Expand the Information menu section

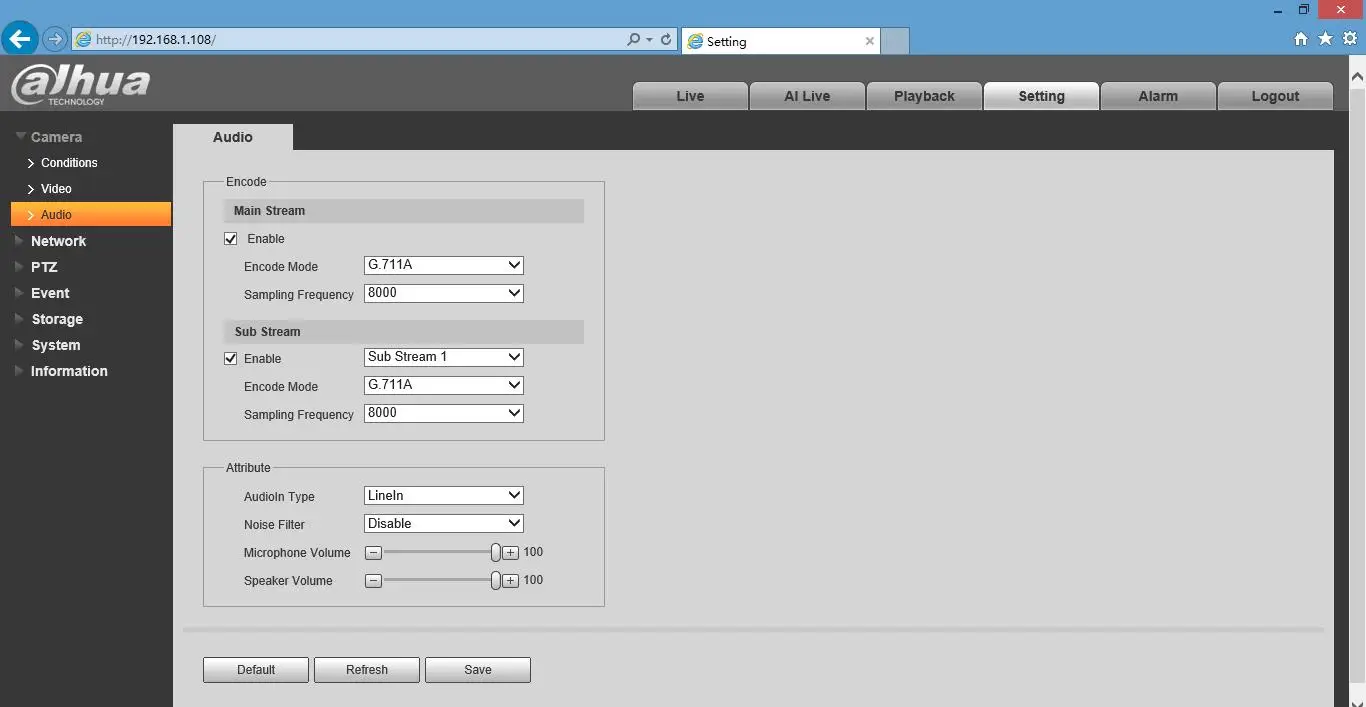[69, 371]
